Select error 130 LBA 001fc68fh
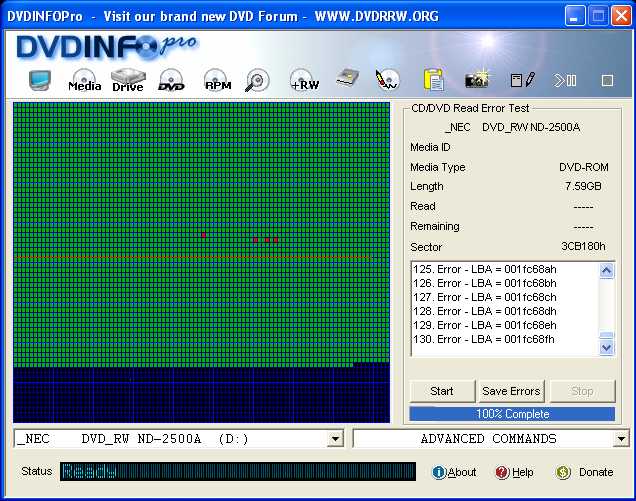The image size is (636, 501). click(x=484, y=339)
